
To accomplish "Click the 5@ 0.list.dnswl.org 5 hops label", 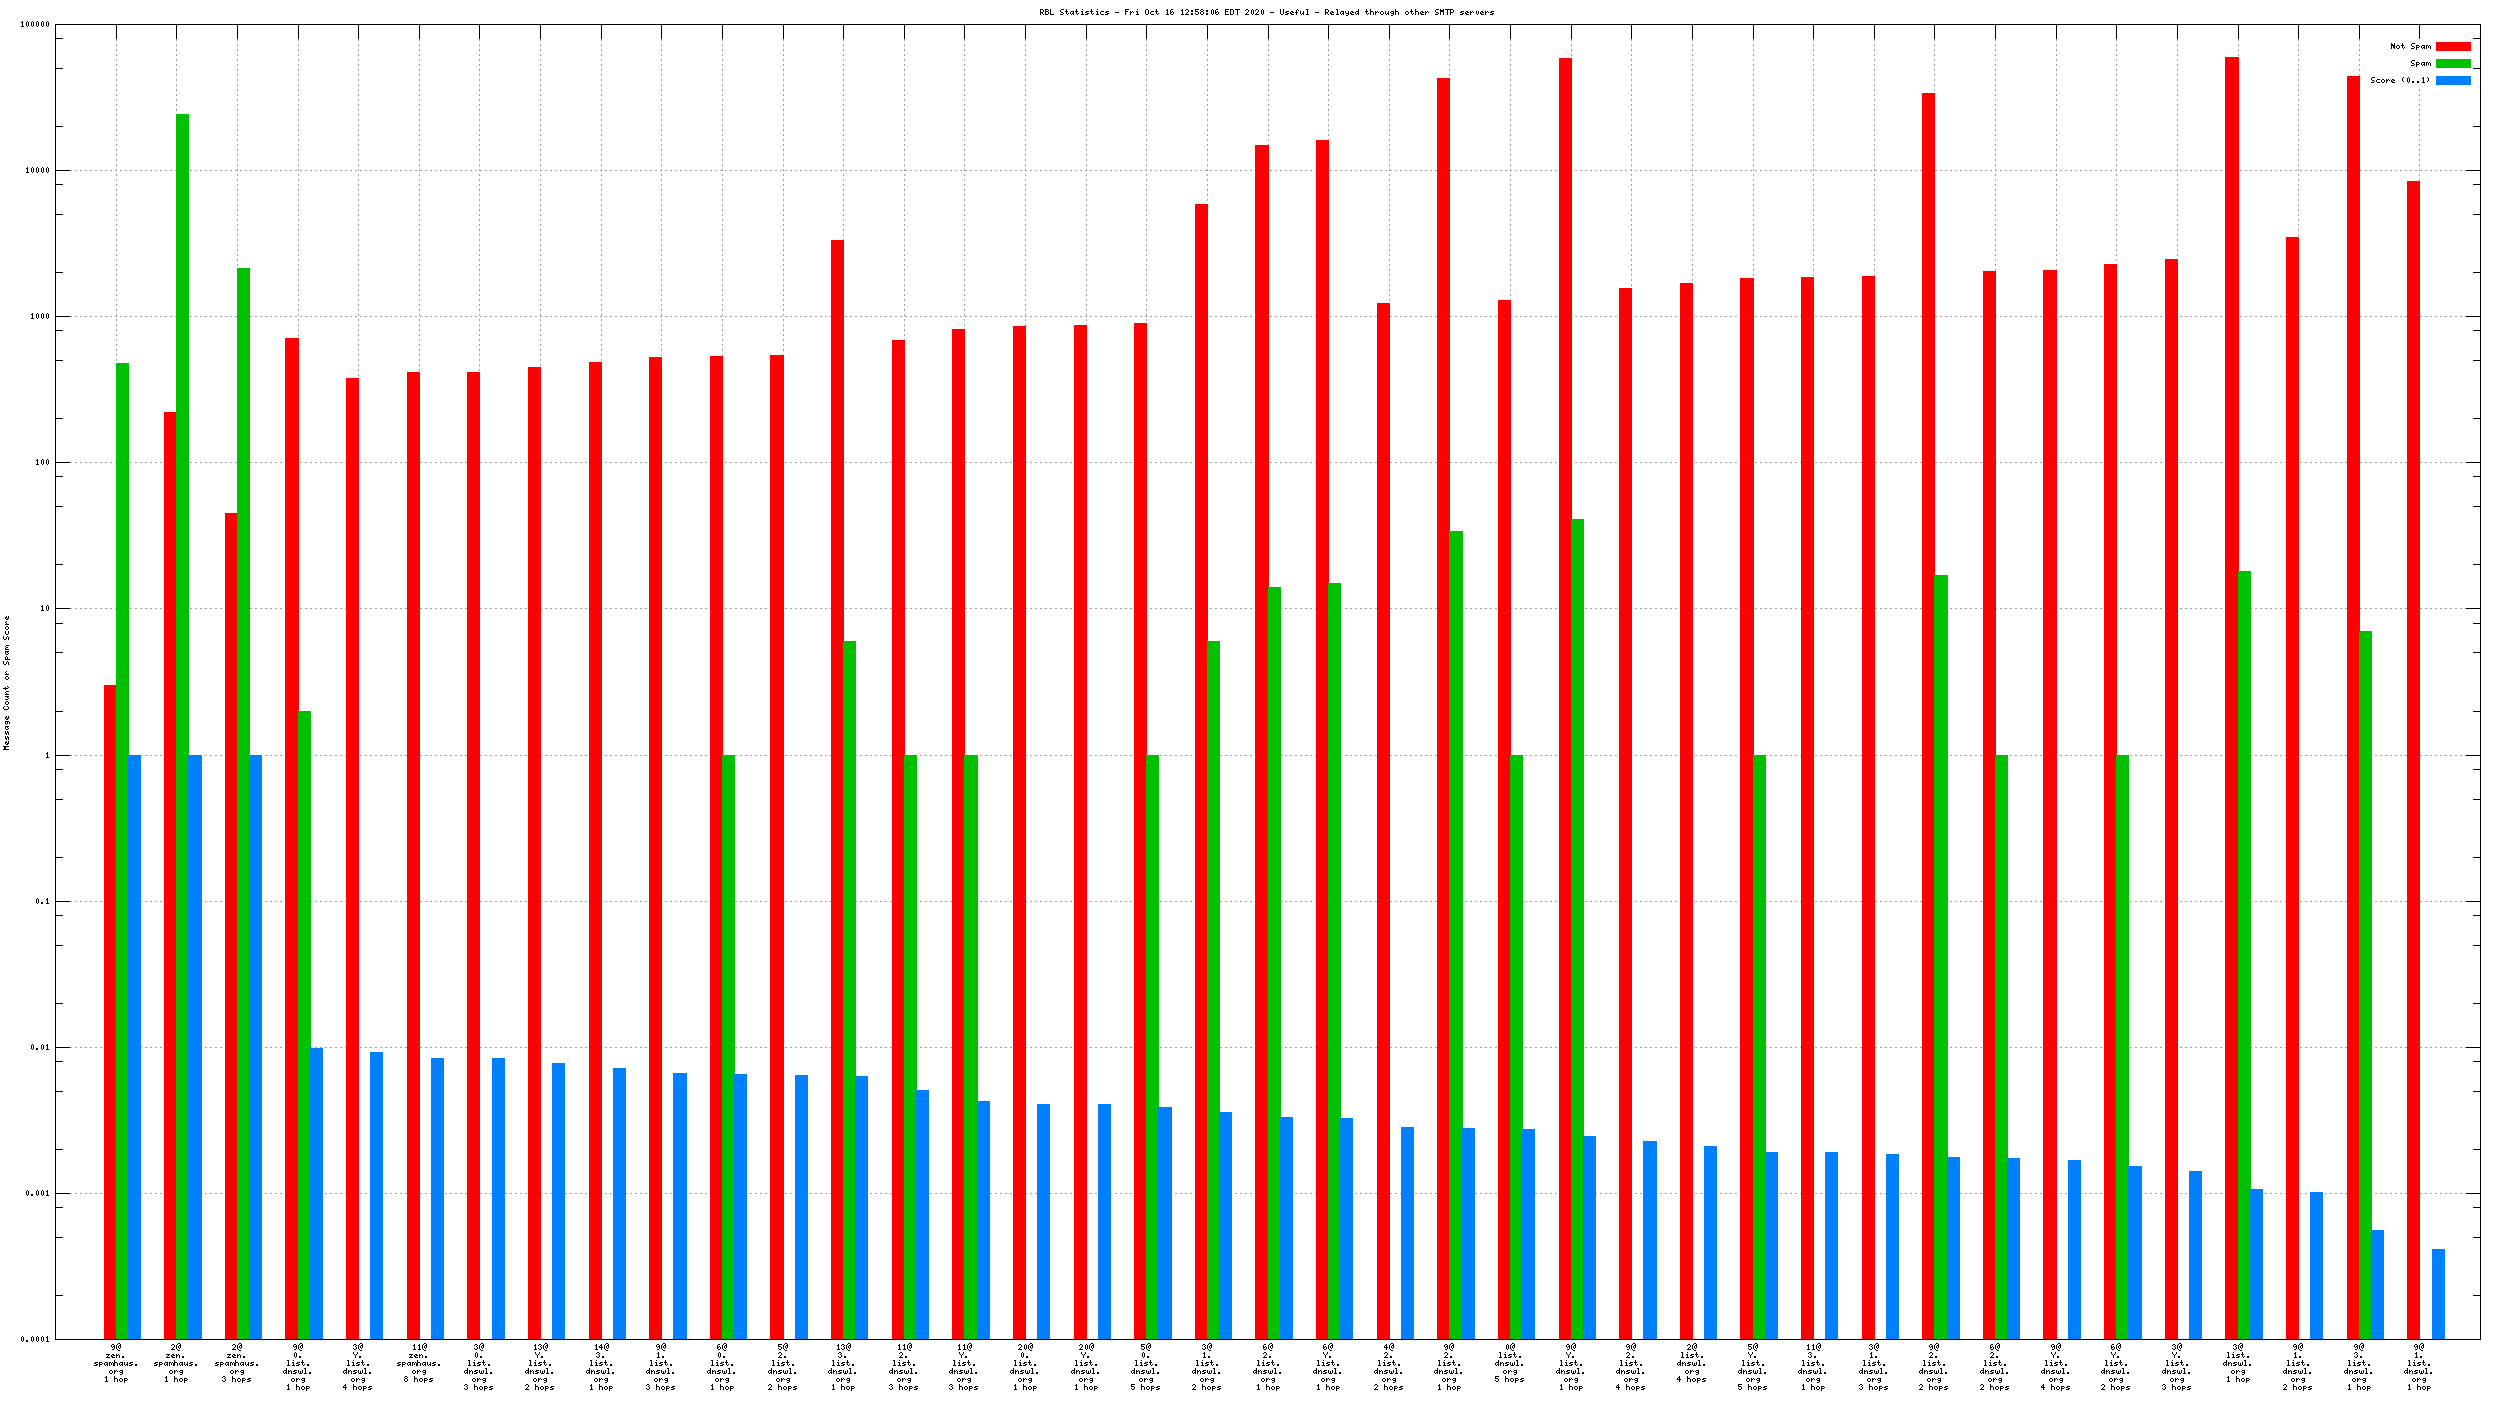I will (1146, 1367).
